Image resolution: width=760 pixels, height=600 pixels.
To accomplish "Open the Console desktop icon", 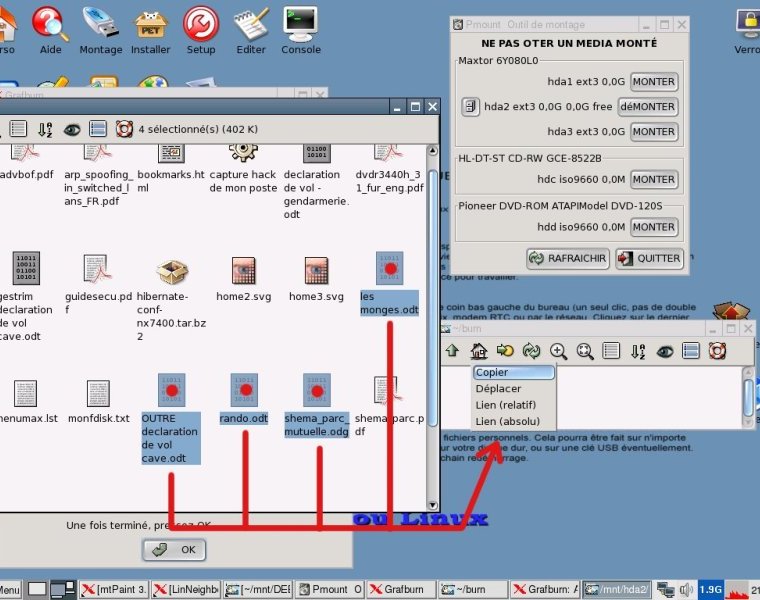I will [300, 30].
